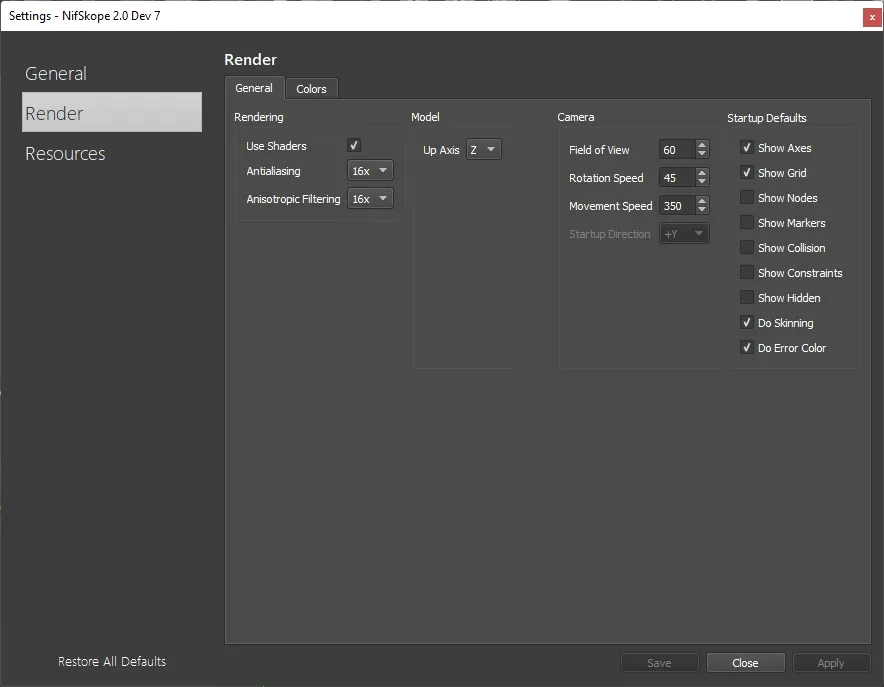Click the Restore All Defaults button
Viewport: 884px width, 687px height.
(x=112, y=662)
